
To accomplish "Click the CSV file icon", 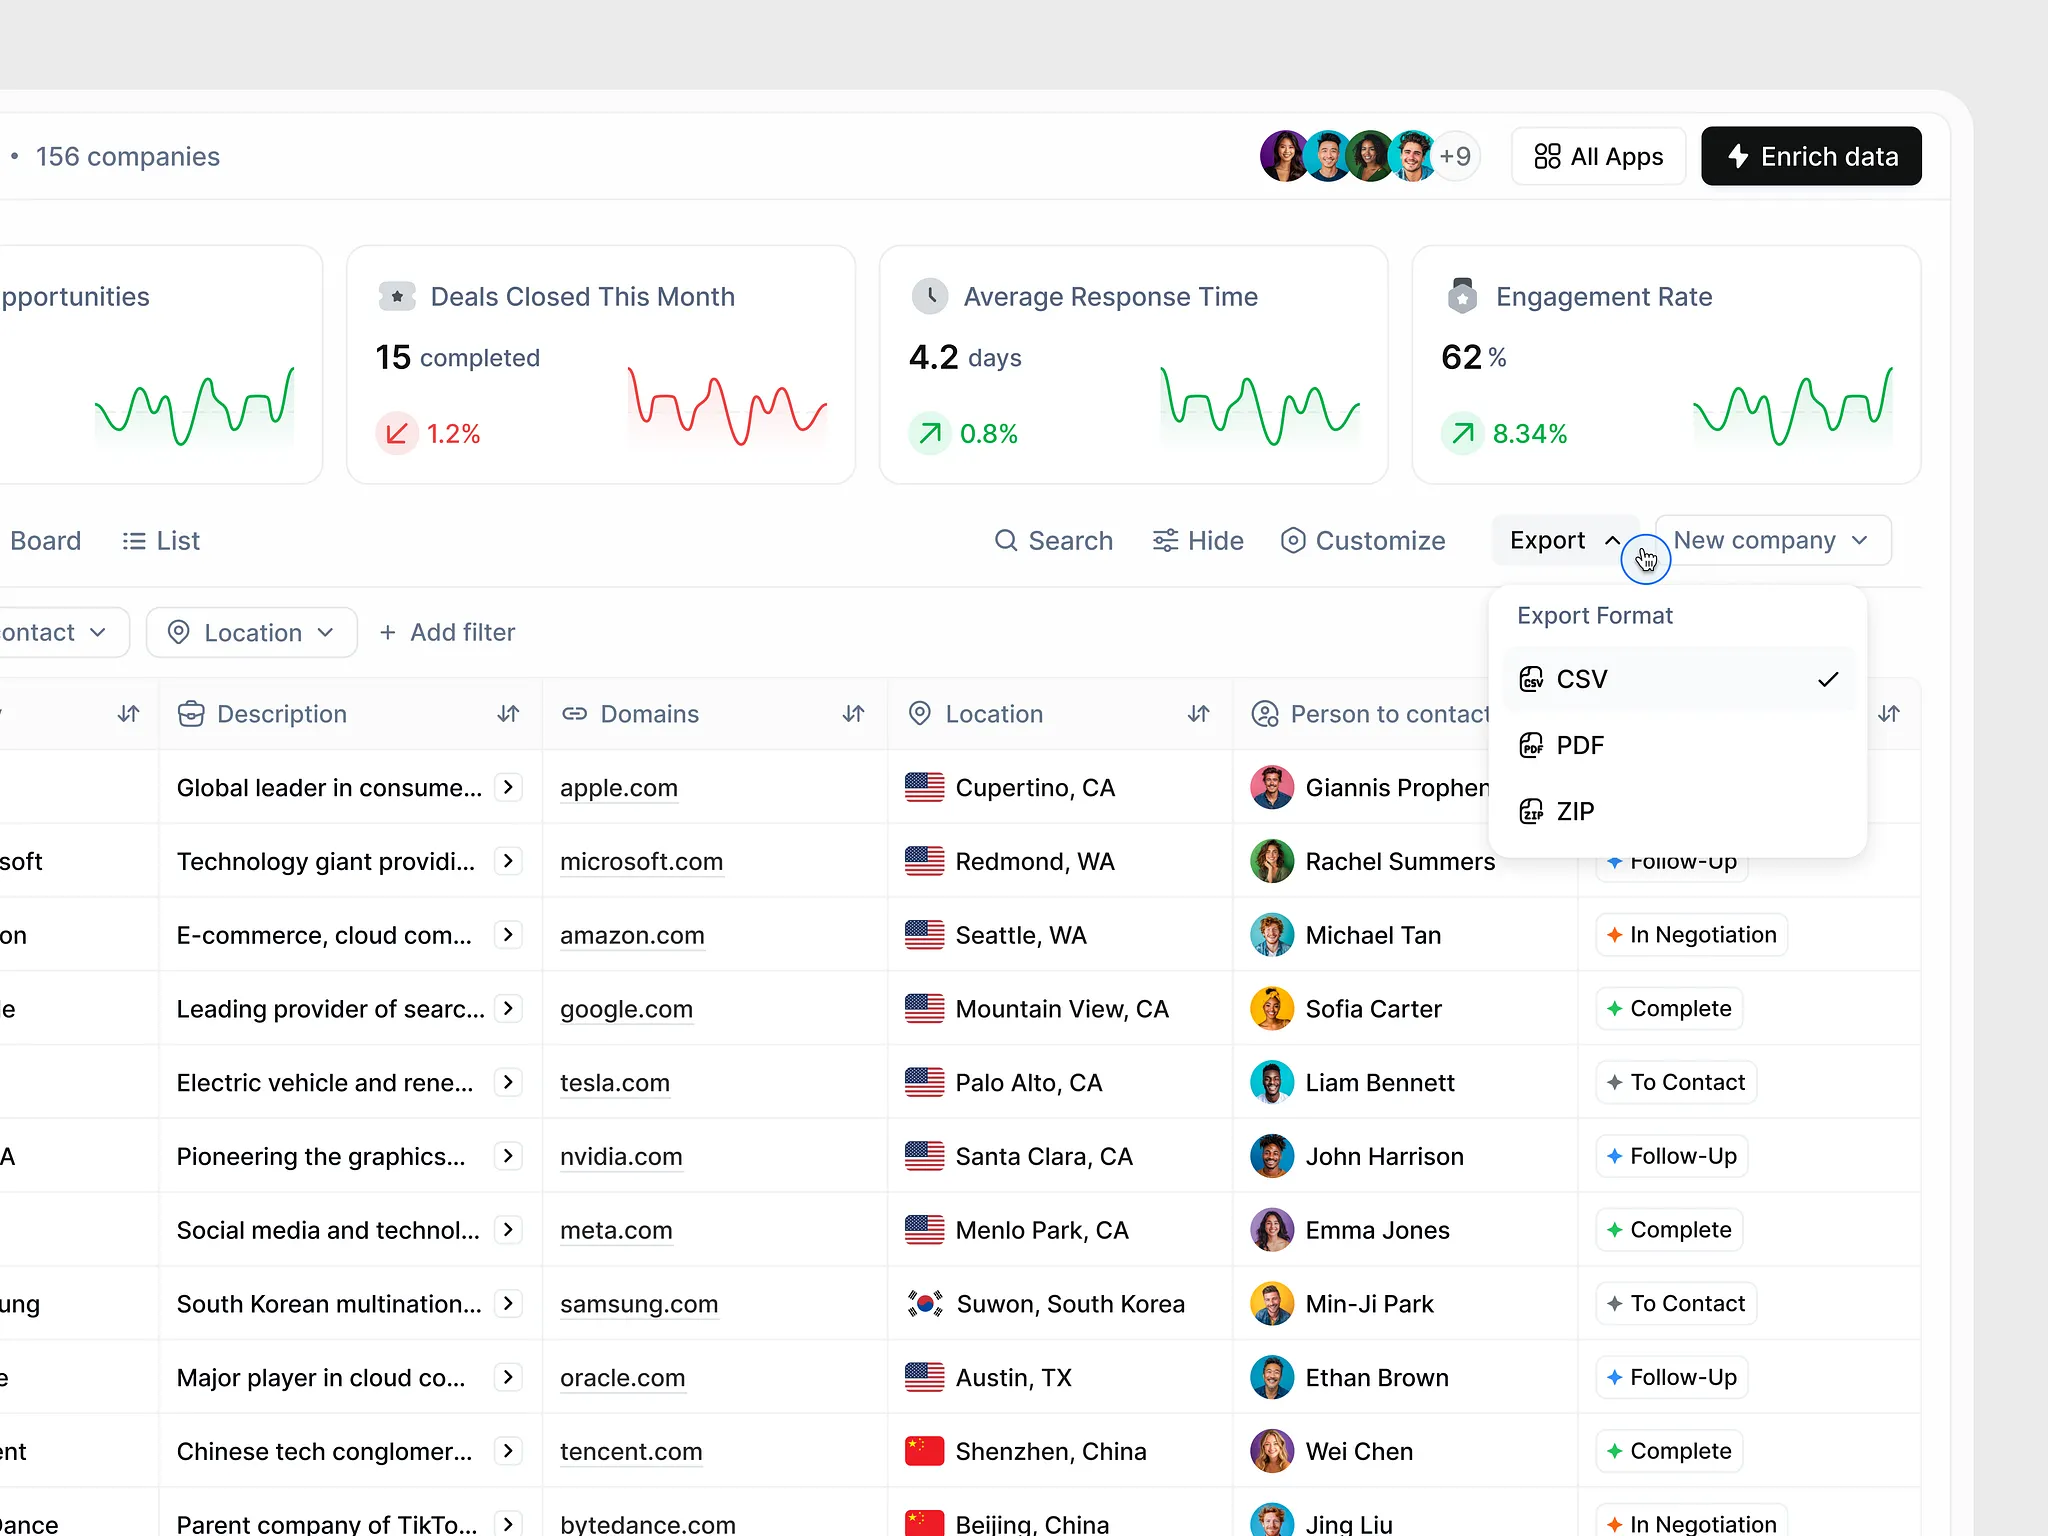I will click(1531, 679).
